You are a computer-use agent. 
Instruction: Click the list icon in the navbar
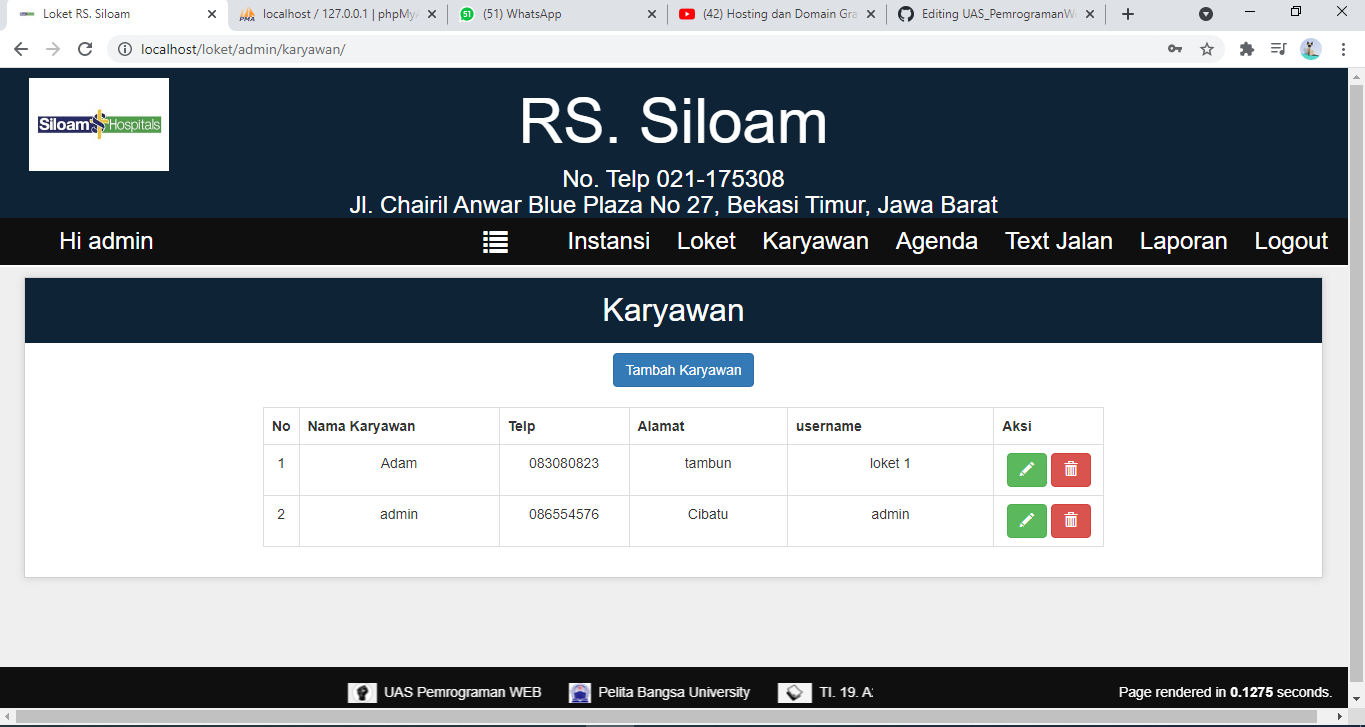[x=495, y=241]
